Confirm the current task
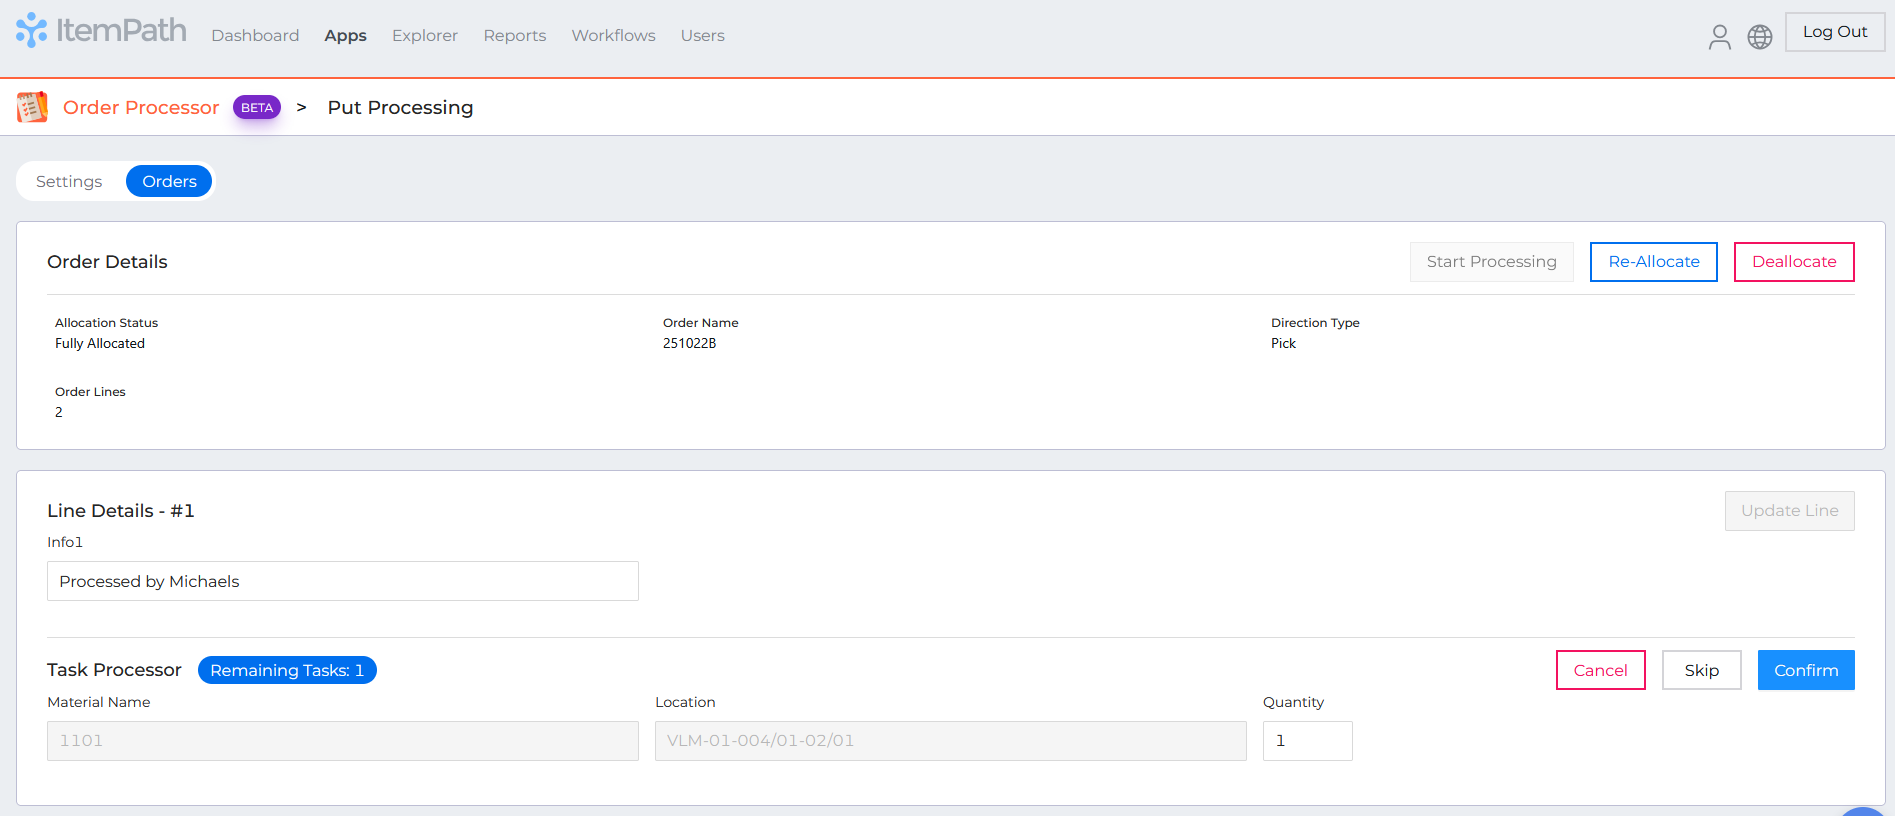This screenshot has width=1895, height=816. pyautogui.click(x=1805, y=670)
